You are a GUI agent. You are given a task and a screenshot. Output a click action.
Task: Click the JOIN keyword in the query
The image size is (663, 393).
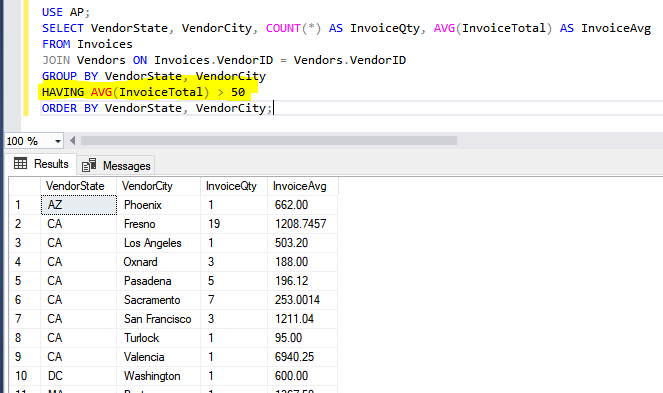[x=56, y=60]
